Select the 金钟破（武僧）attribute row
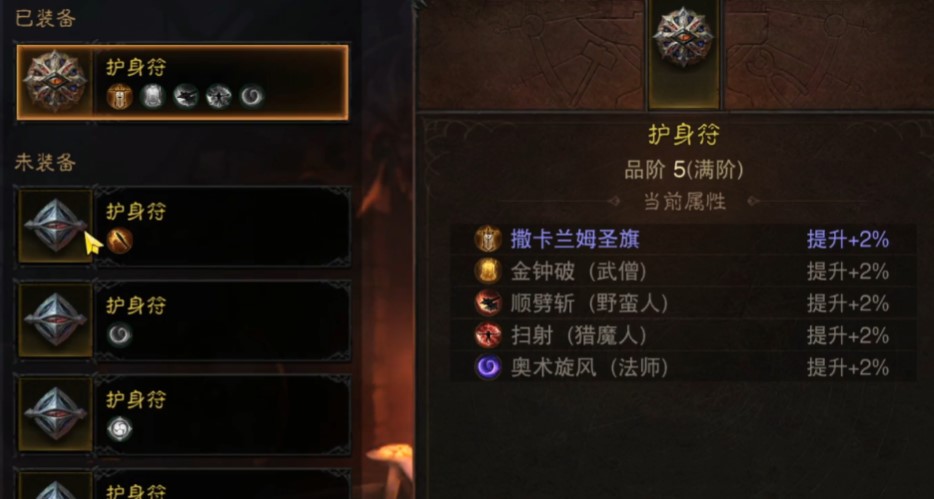The image size is (934, 499). pos(683,272)
